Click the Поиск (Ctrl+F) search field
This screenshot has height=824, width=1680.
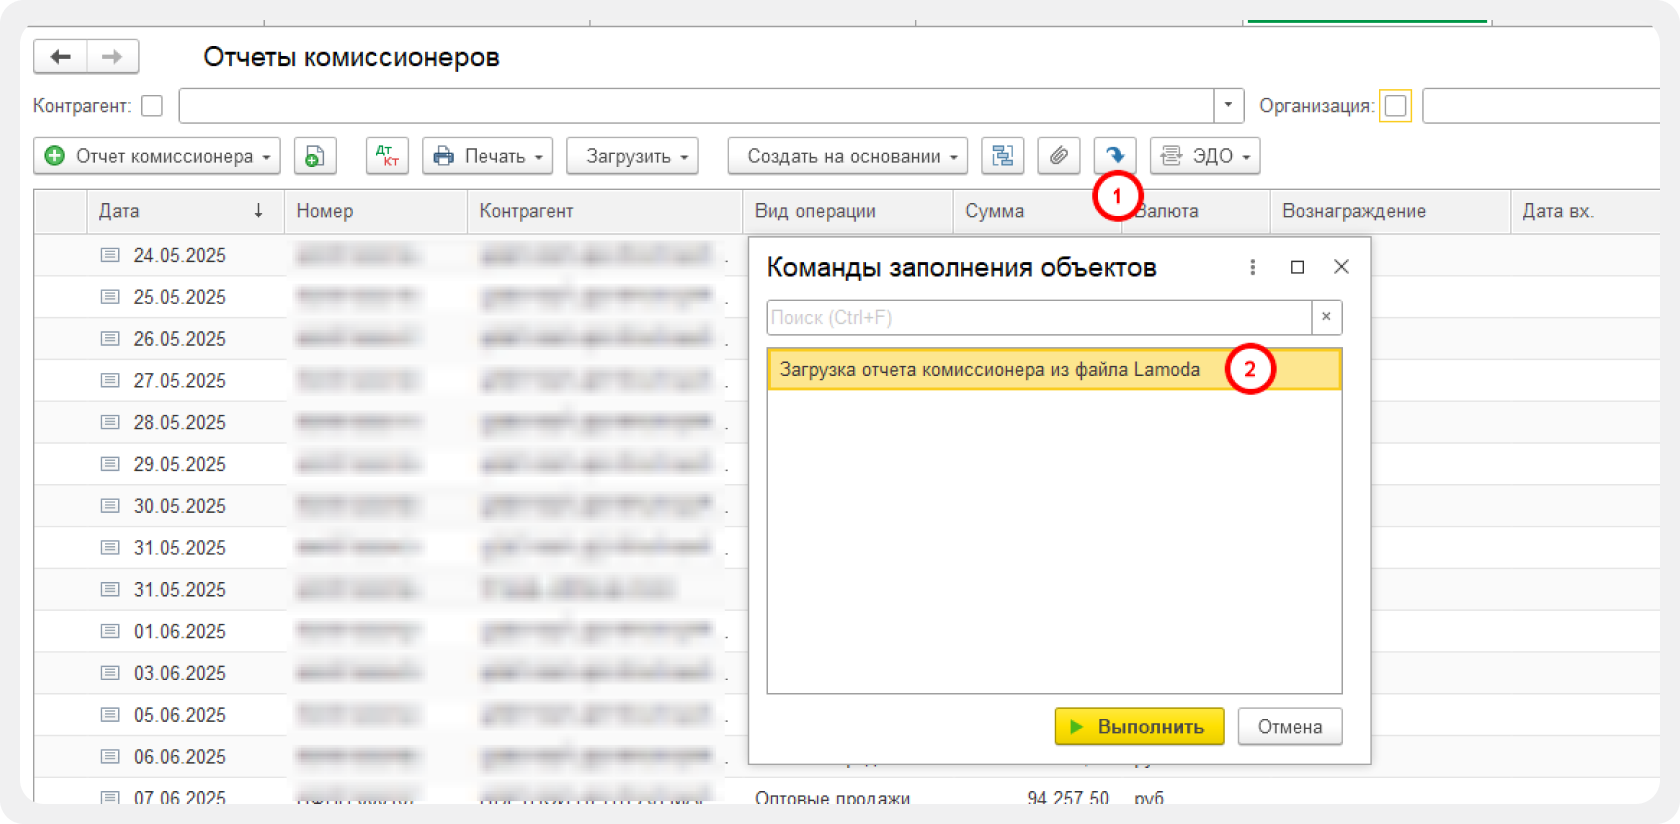pos(1039,317)
